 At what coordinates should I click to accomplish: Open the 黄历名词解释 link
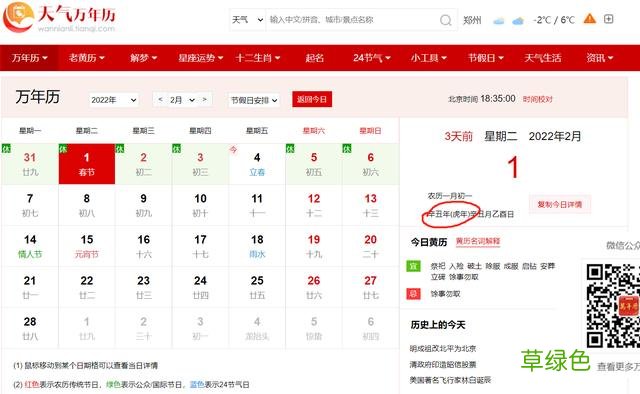(x=478, y=241)
